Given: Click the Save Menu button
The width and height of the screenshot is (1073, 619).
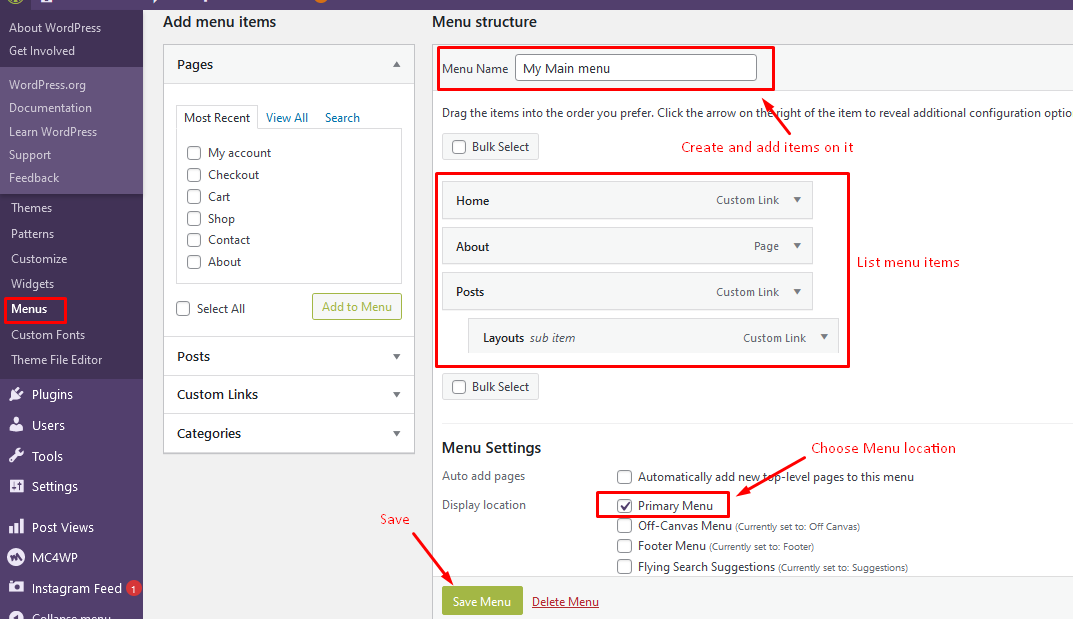Looking at the screenshot, I should coord(482,601).
